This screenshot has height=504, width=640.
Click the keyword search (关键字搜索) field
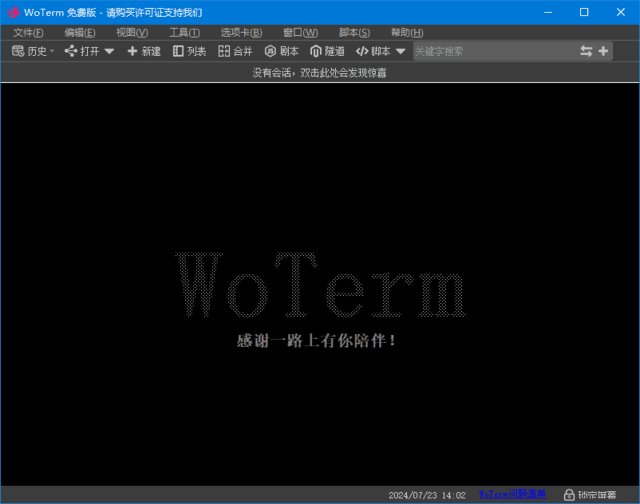coord(490,51)
